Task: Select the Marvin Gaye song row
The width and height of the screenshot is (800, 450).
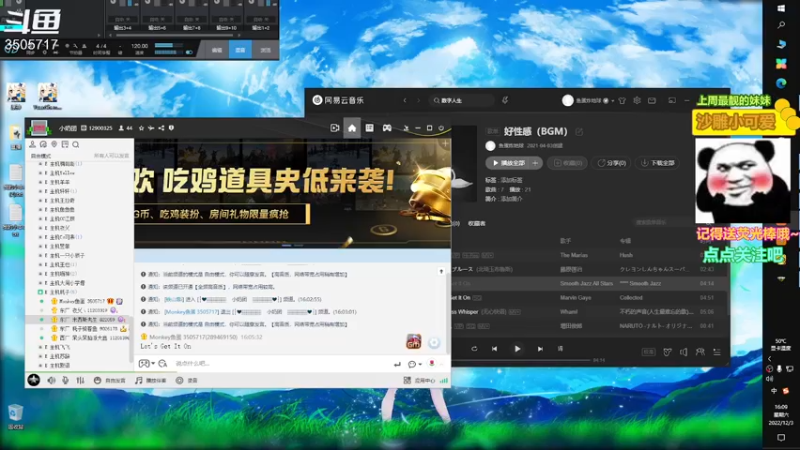Action: (x=589, y=297)
